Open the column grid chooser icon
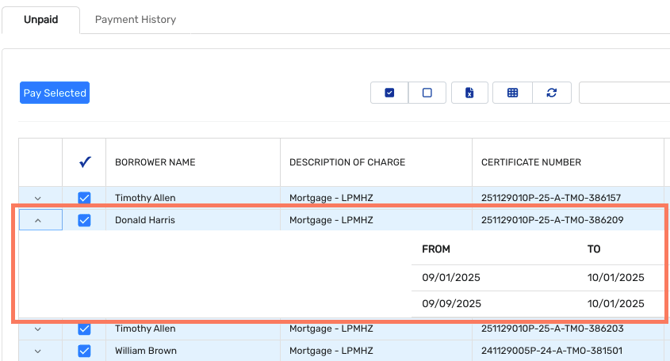Screen dimensions: 670x361 (x=512, y=93)
